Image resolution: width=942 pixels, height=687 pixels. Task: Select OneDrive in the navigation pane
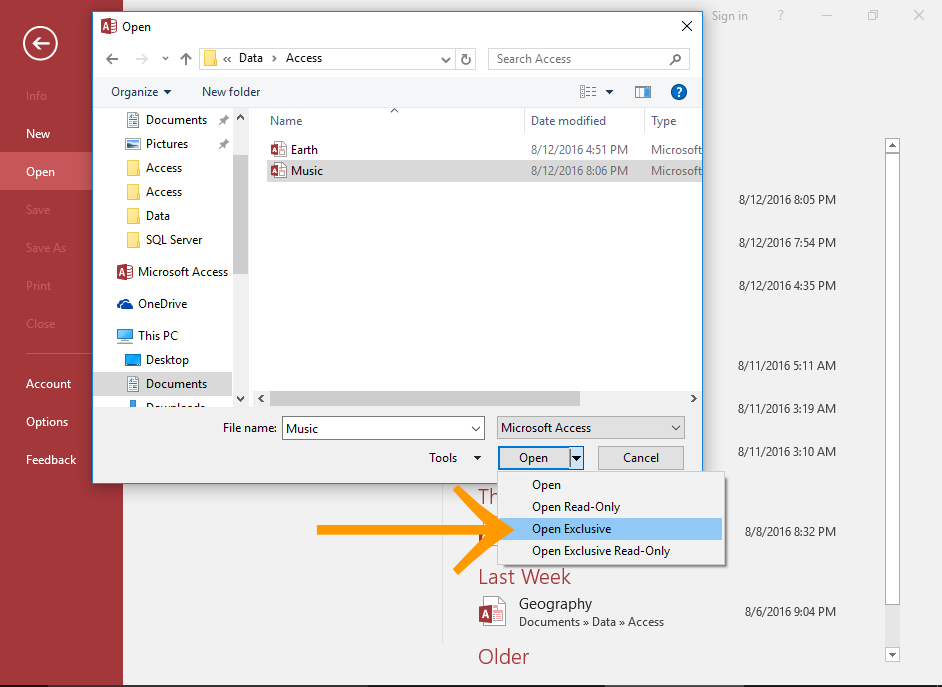(x=162, y=304)
